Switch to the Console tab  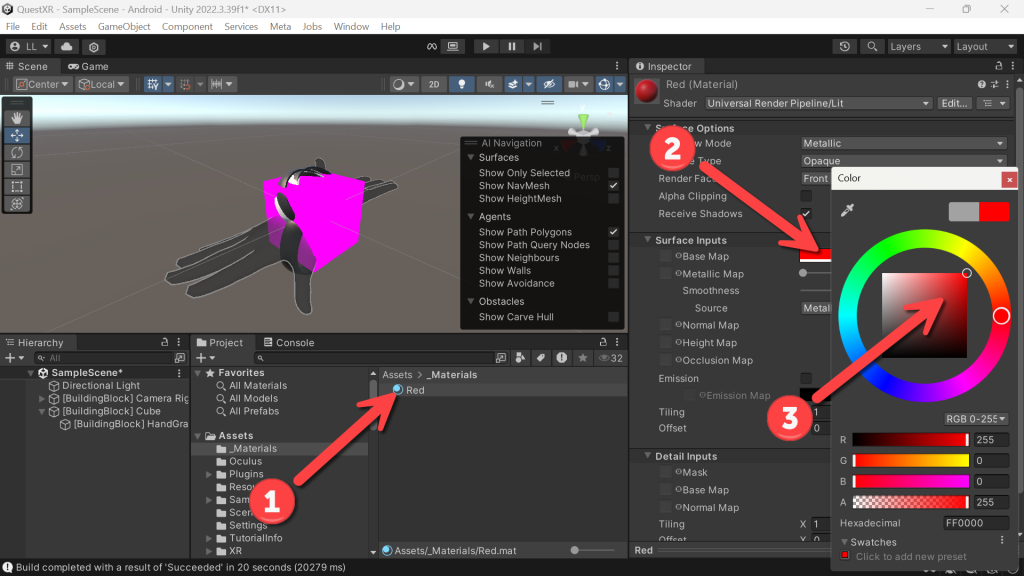289,342
